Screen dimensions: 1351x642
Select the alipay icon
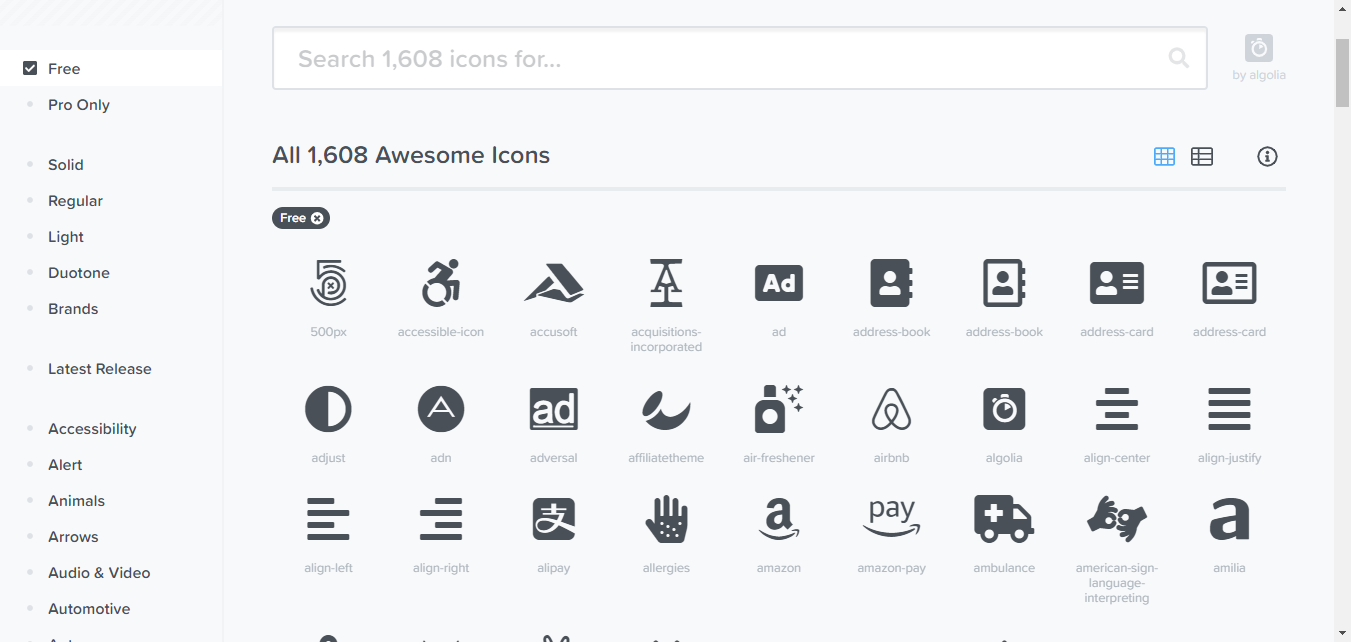(x=554, y=519)
